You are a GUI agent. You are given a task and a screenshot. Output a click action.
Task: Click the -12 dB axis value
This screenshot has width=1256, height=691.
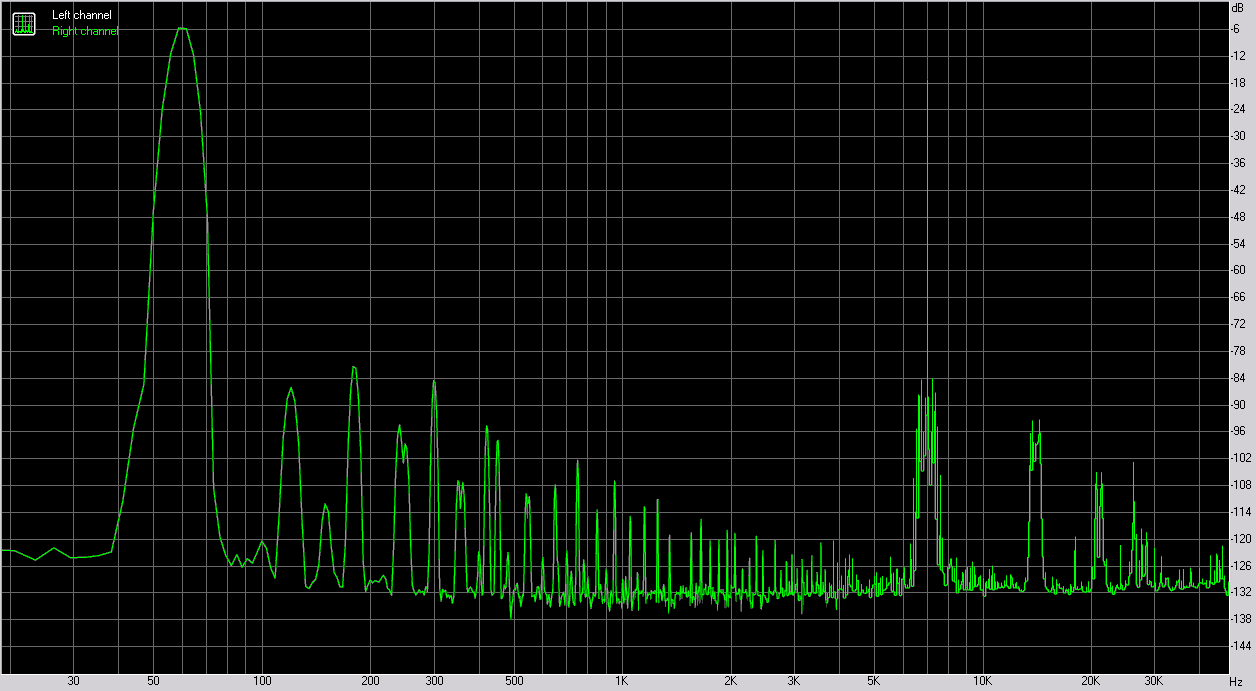(x=1240, y=55)
